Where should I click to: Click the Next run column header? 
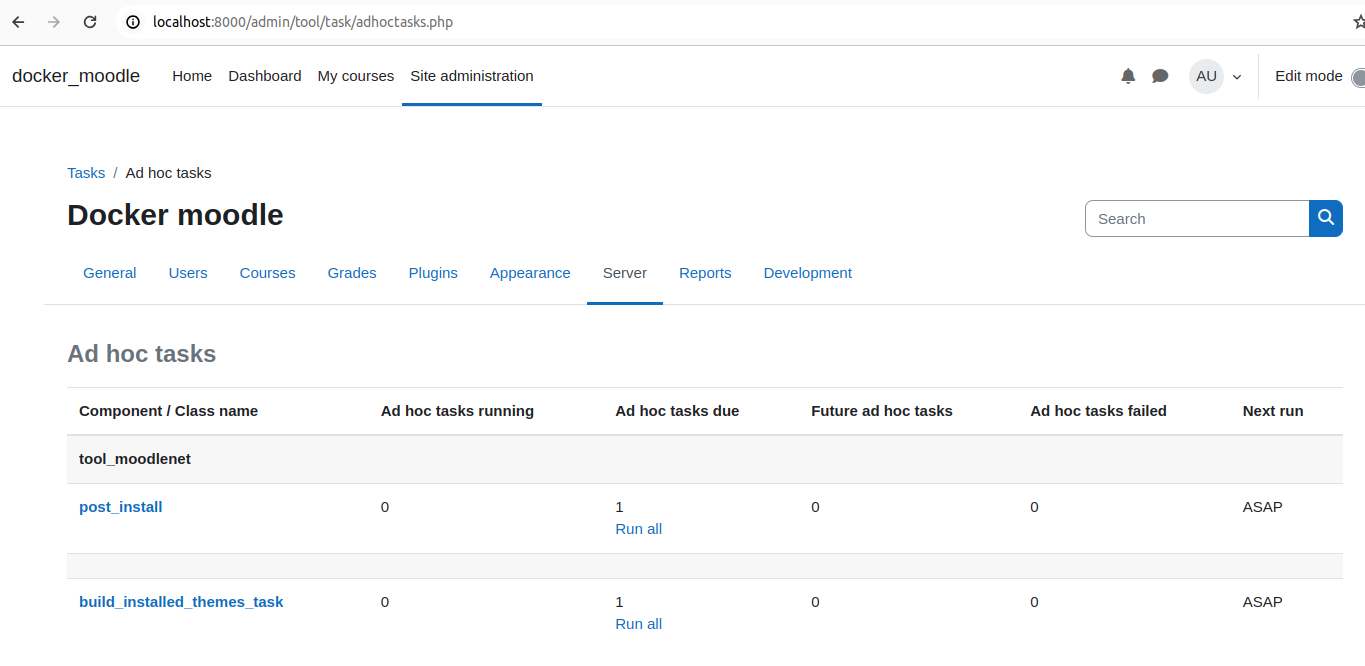point(1273,411)
